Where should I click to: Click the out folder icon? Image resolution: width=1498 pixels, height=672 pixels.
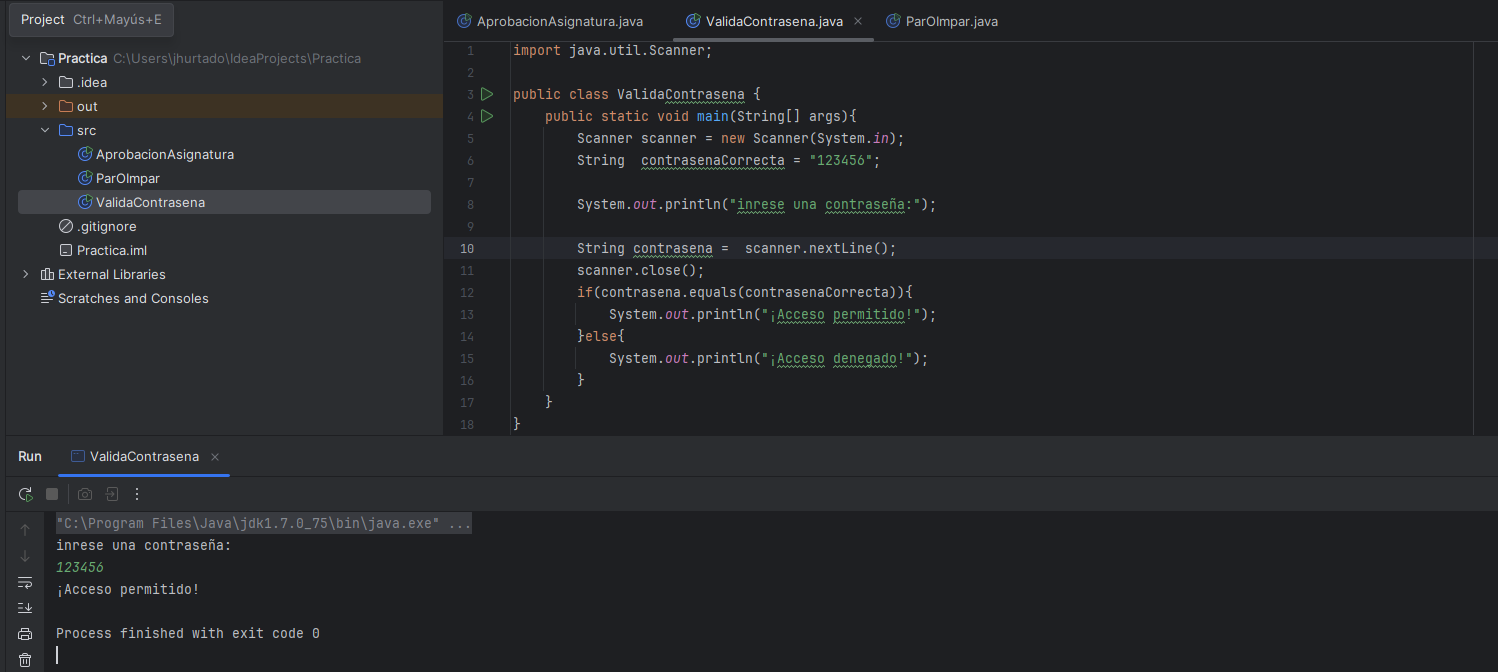tap(66, 106)
